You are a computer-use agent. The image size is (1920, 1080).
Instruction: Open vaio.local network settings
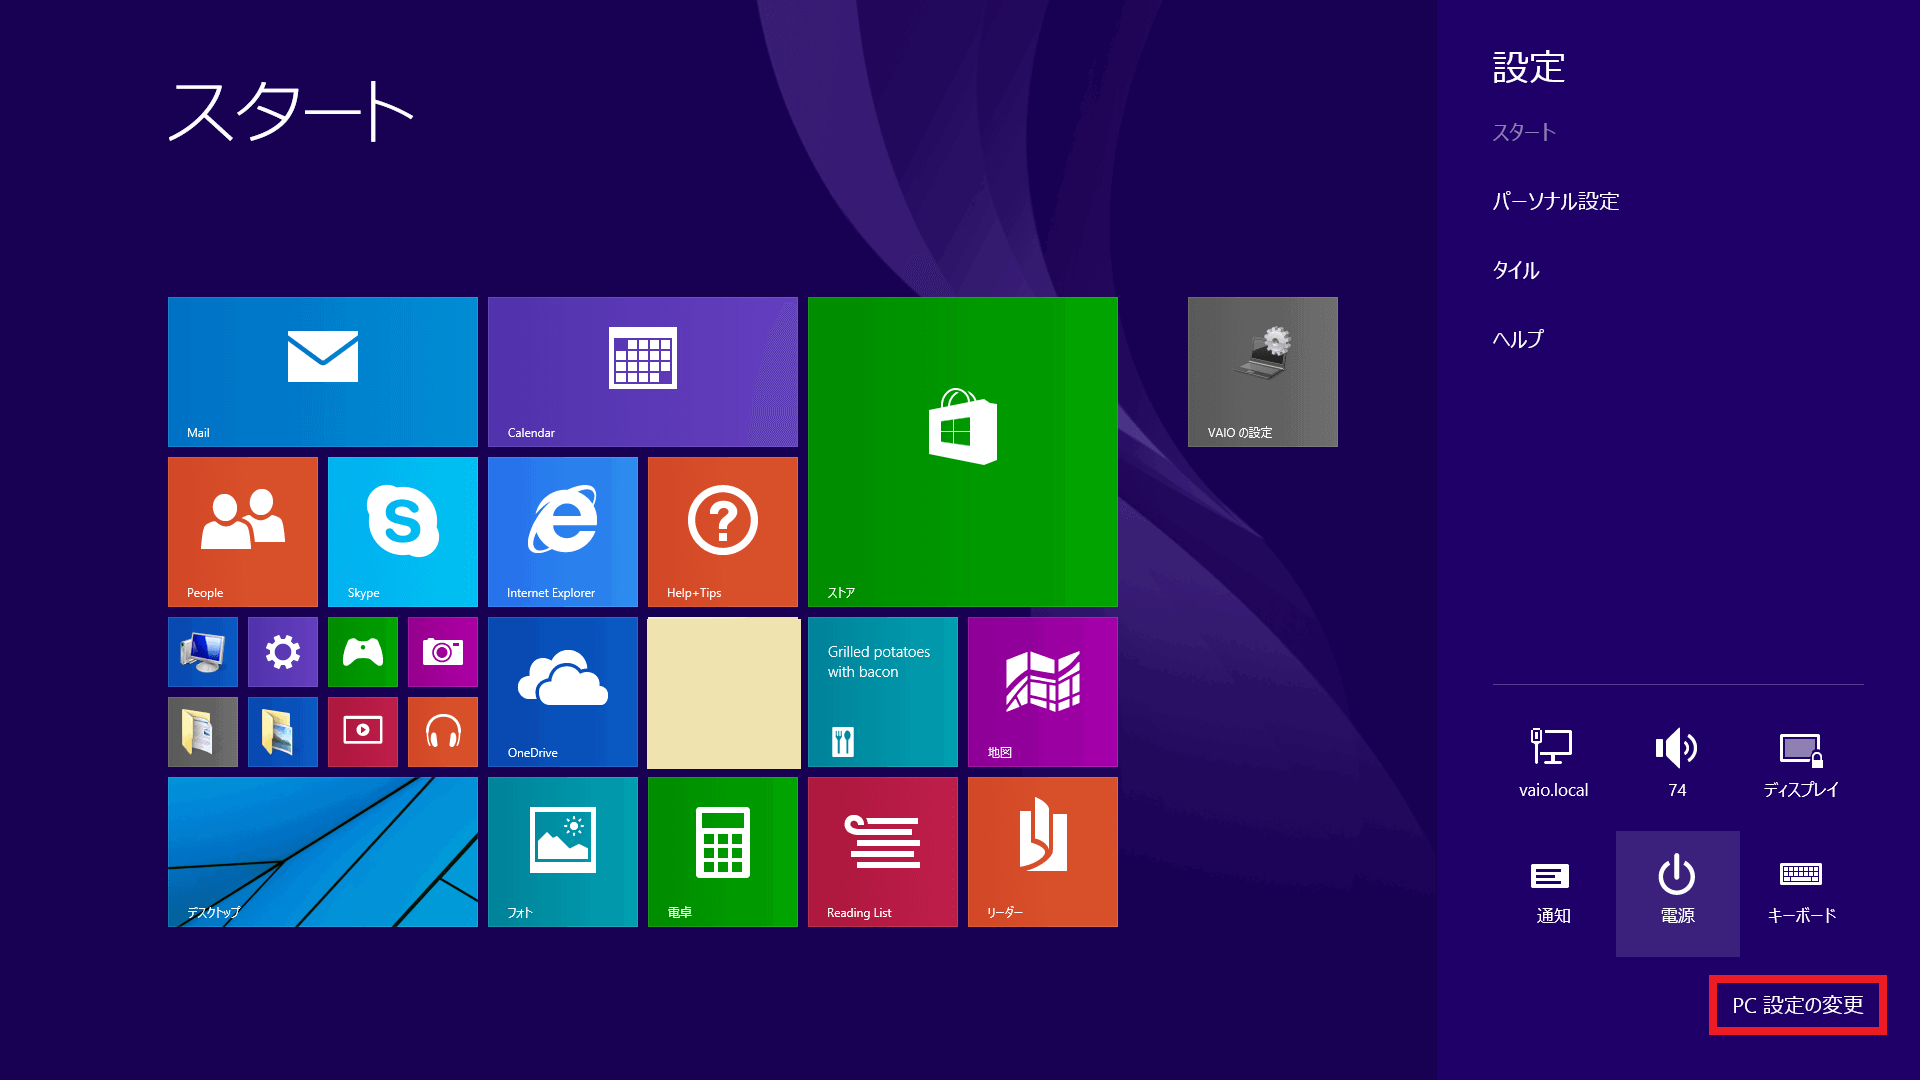point(1553,763)
